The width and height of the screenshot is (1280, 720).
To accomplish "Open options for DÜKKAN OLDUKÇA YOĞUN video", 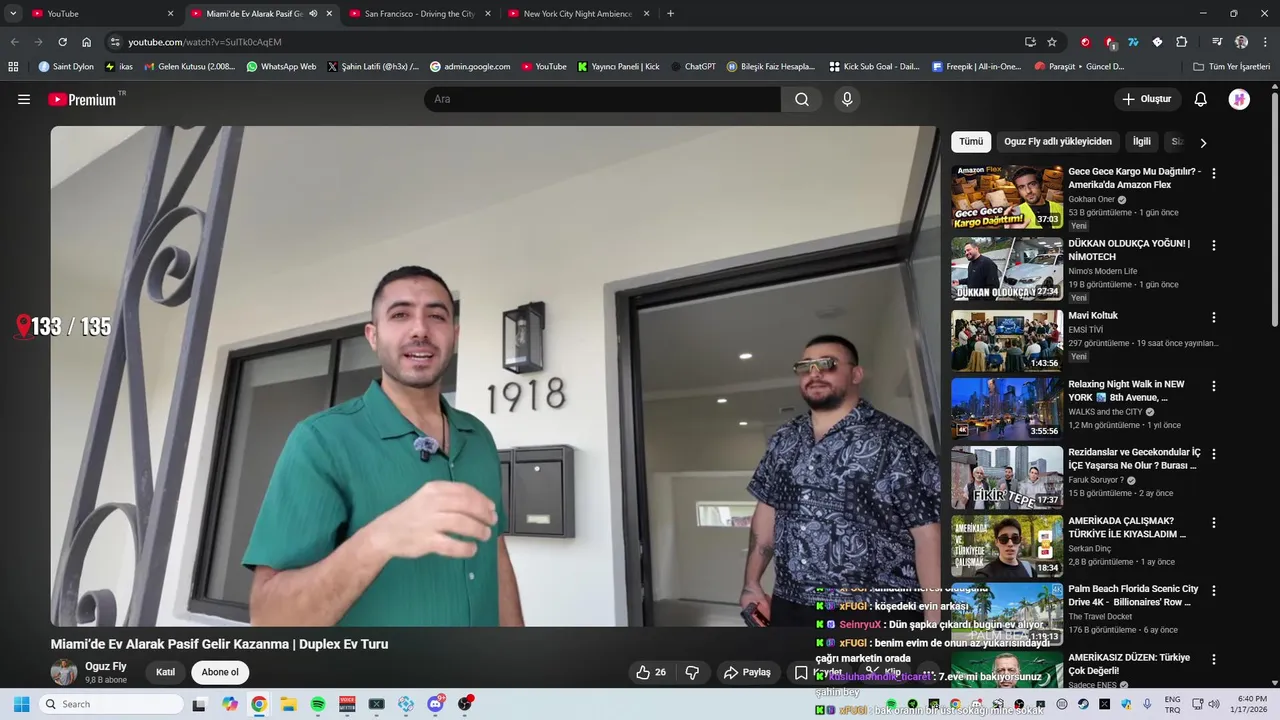I will [1214, 245].
